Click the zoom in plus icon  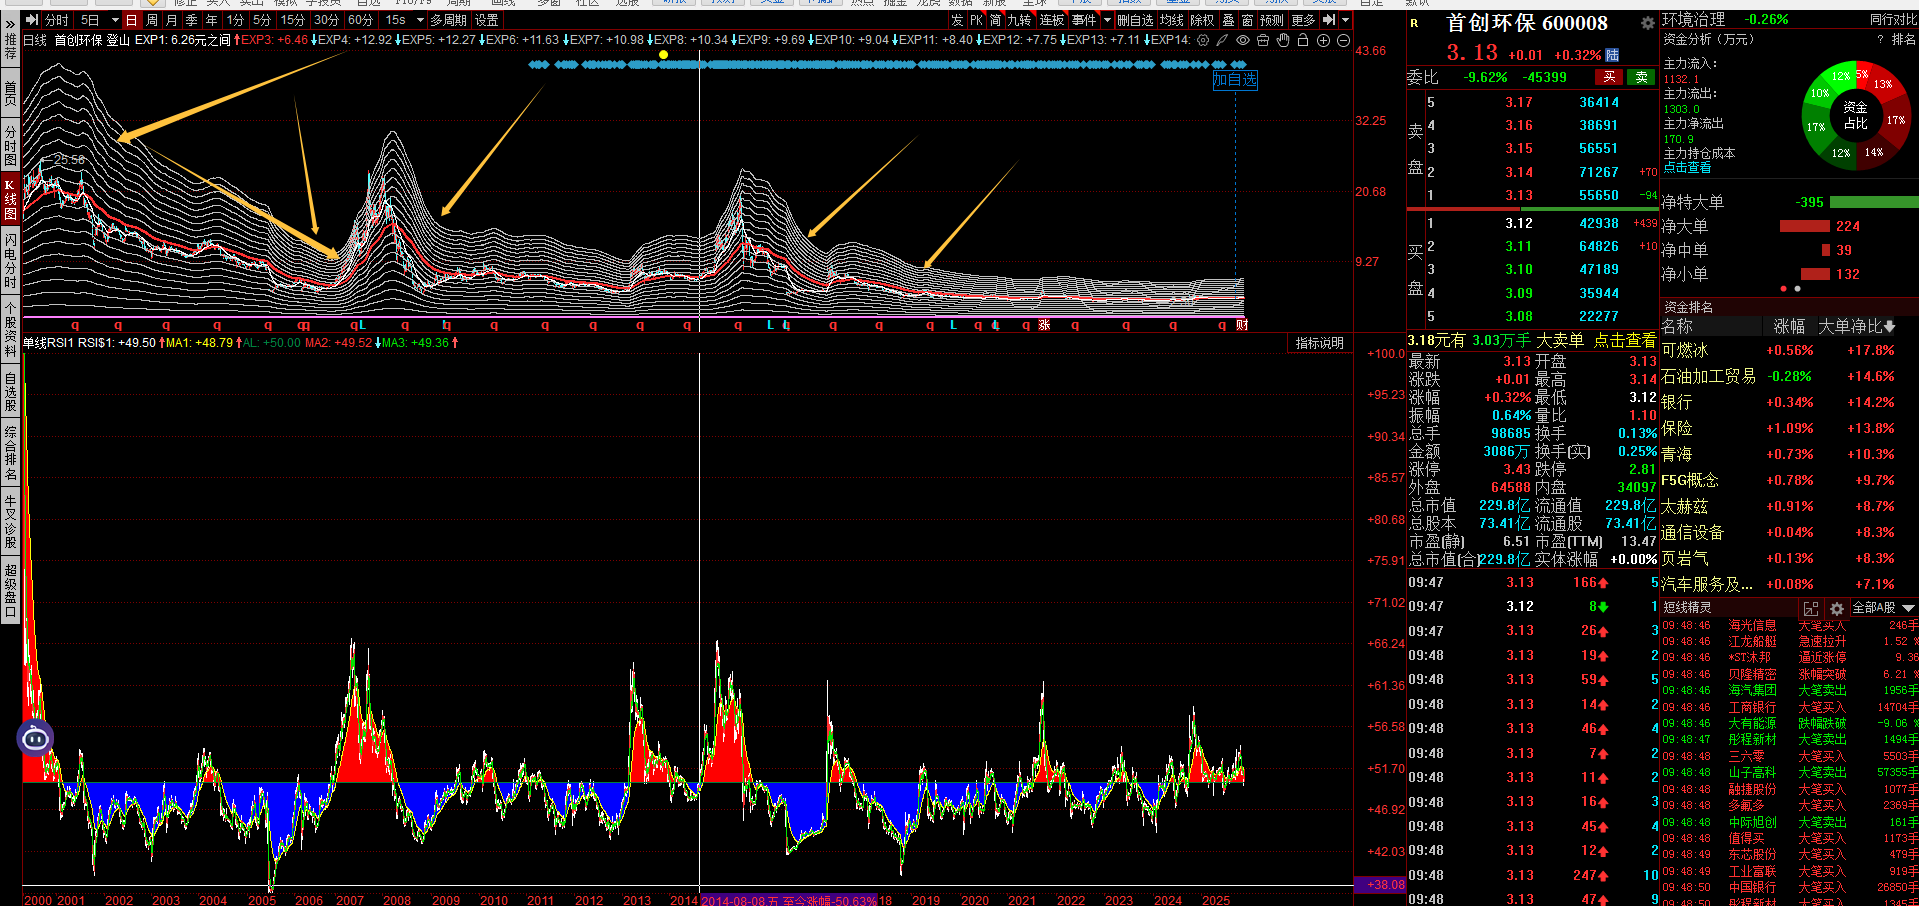(x=1323, y=40)
